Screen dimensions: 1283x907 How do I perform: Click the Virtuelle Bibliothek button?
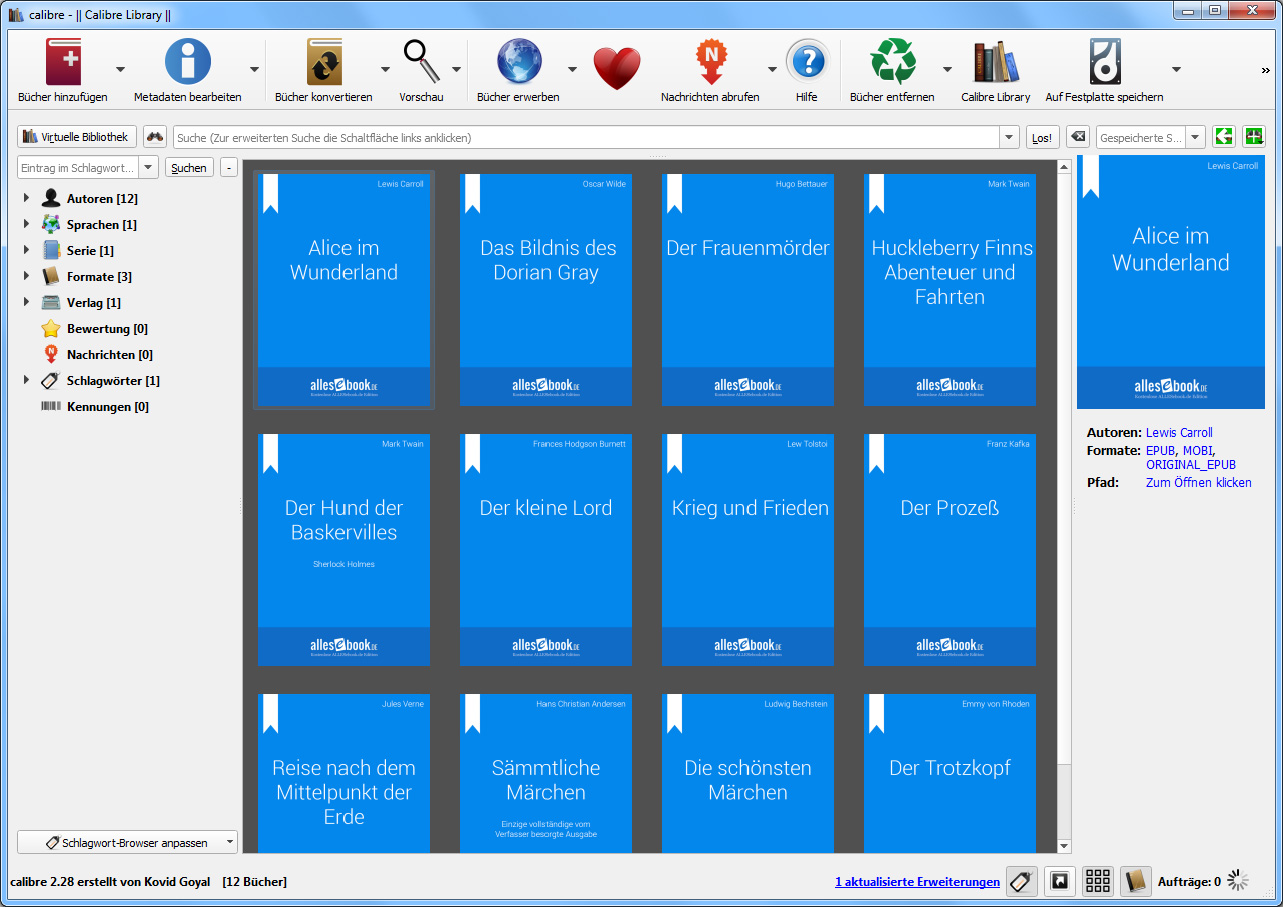77,137
